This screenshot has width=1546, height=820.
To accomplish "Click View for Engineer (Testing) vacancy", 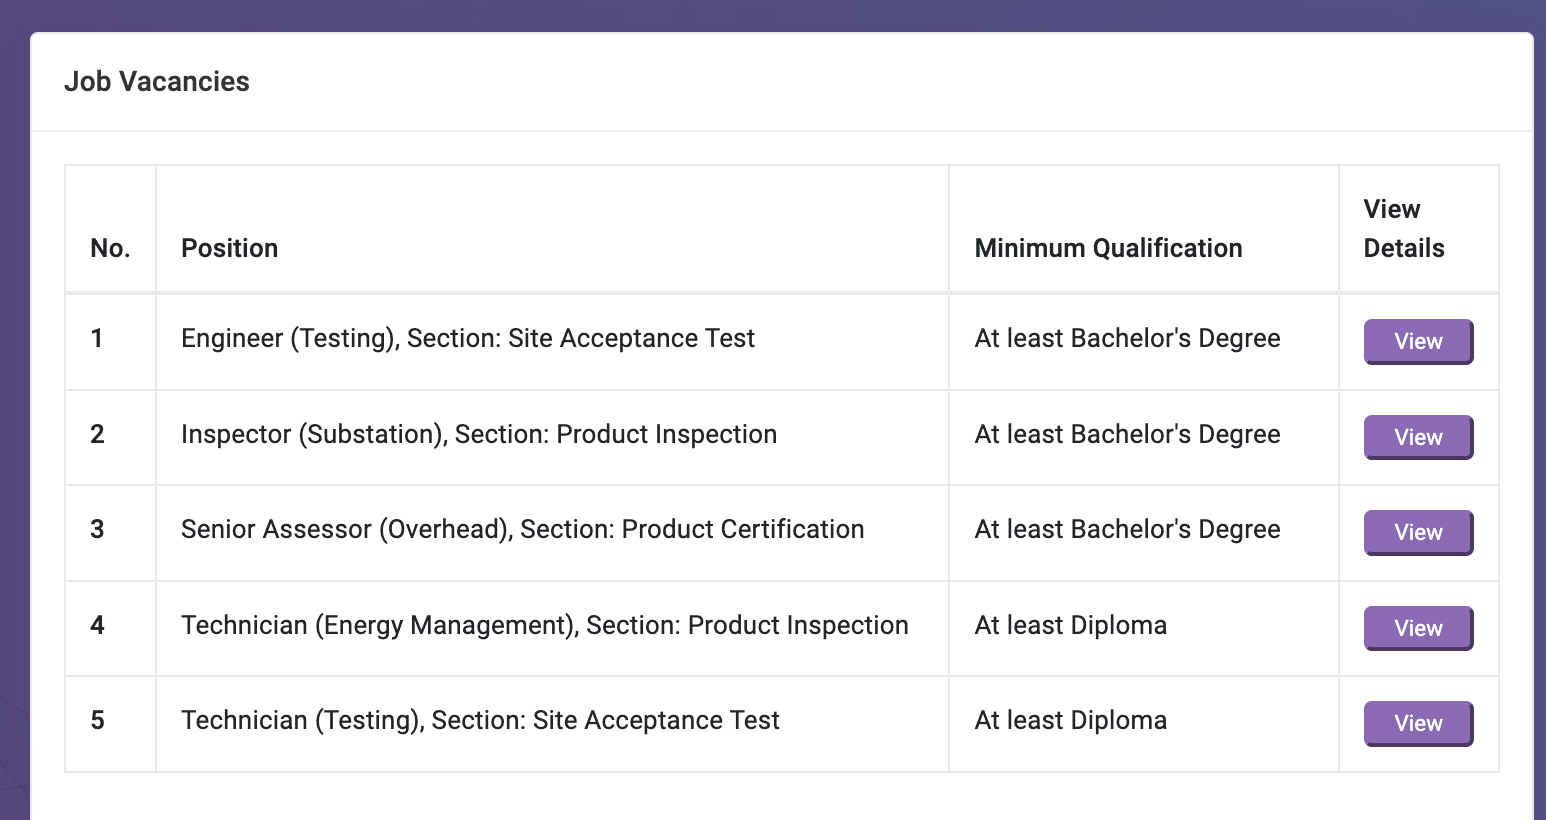I will (x=1418, y=341).
